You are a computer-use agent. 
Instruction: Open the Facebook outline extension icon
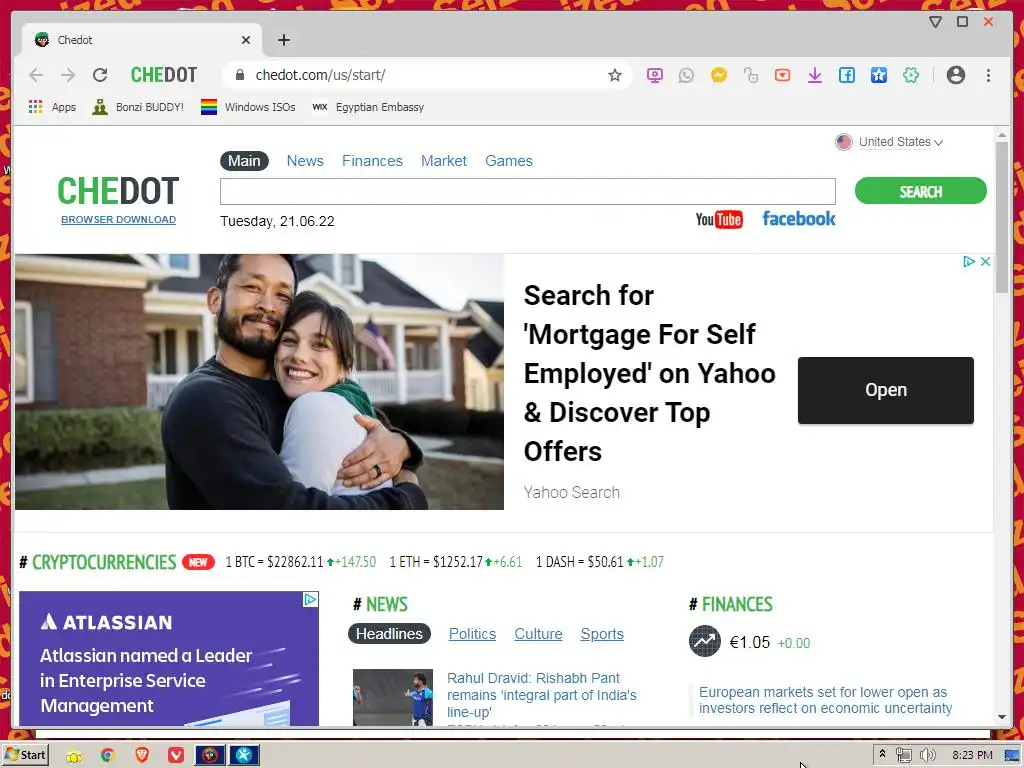[x=846, y=75]
